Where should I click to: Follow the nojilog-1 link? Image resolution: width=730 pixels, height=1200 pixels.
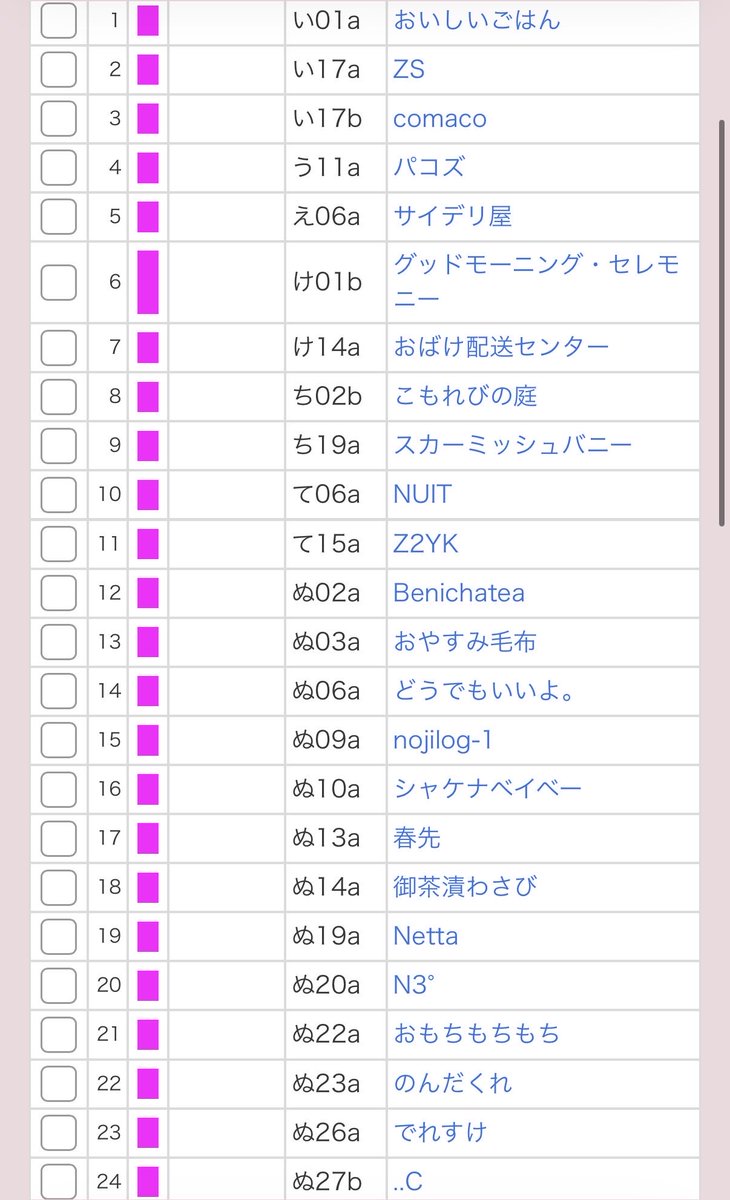[x=443, y=740]
